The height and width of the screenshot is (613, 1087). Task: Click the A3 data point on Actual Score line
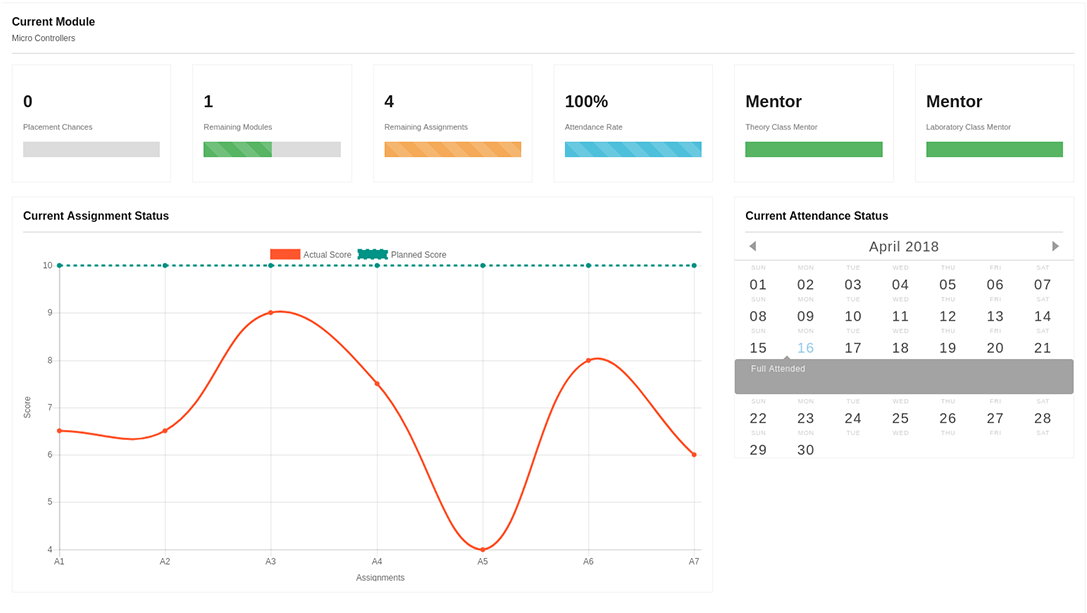[x=270, y=313]
